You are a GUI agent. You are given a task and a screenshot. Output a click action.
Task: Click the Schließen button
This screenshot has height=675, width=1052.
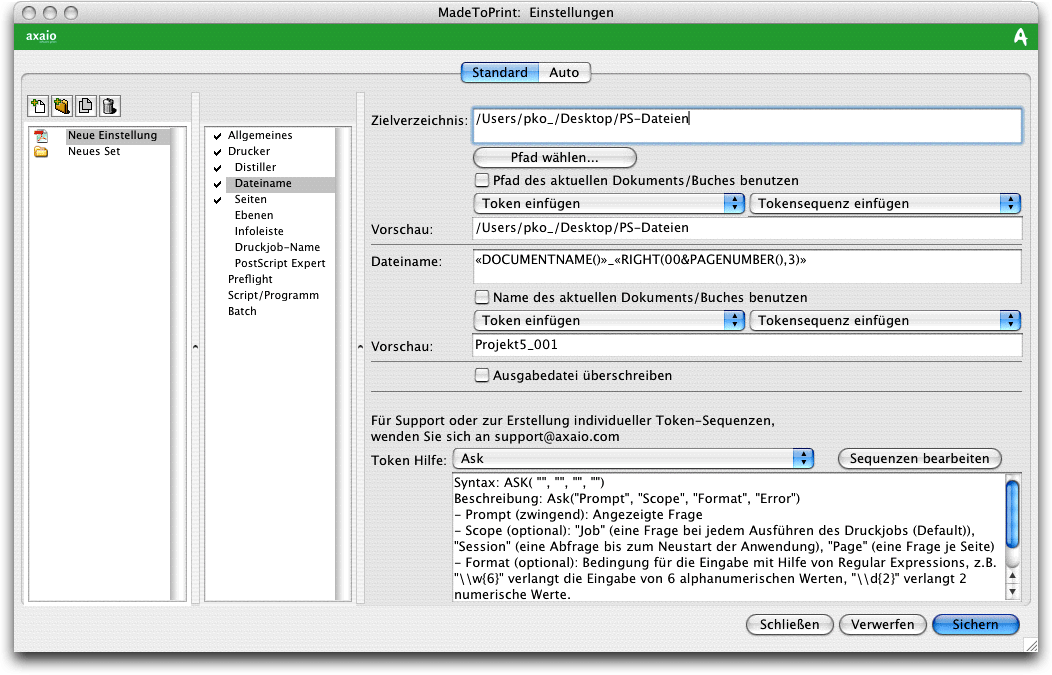[790, 625]
